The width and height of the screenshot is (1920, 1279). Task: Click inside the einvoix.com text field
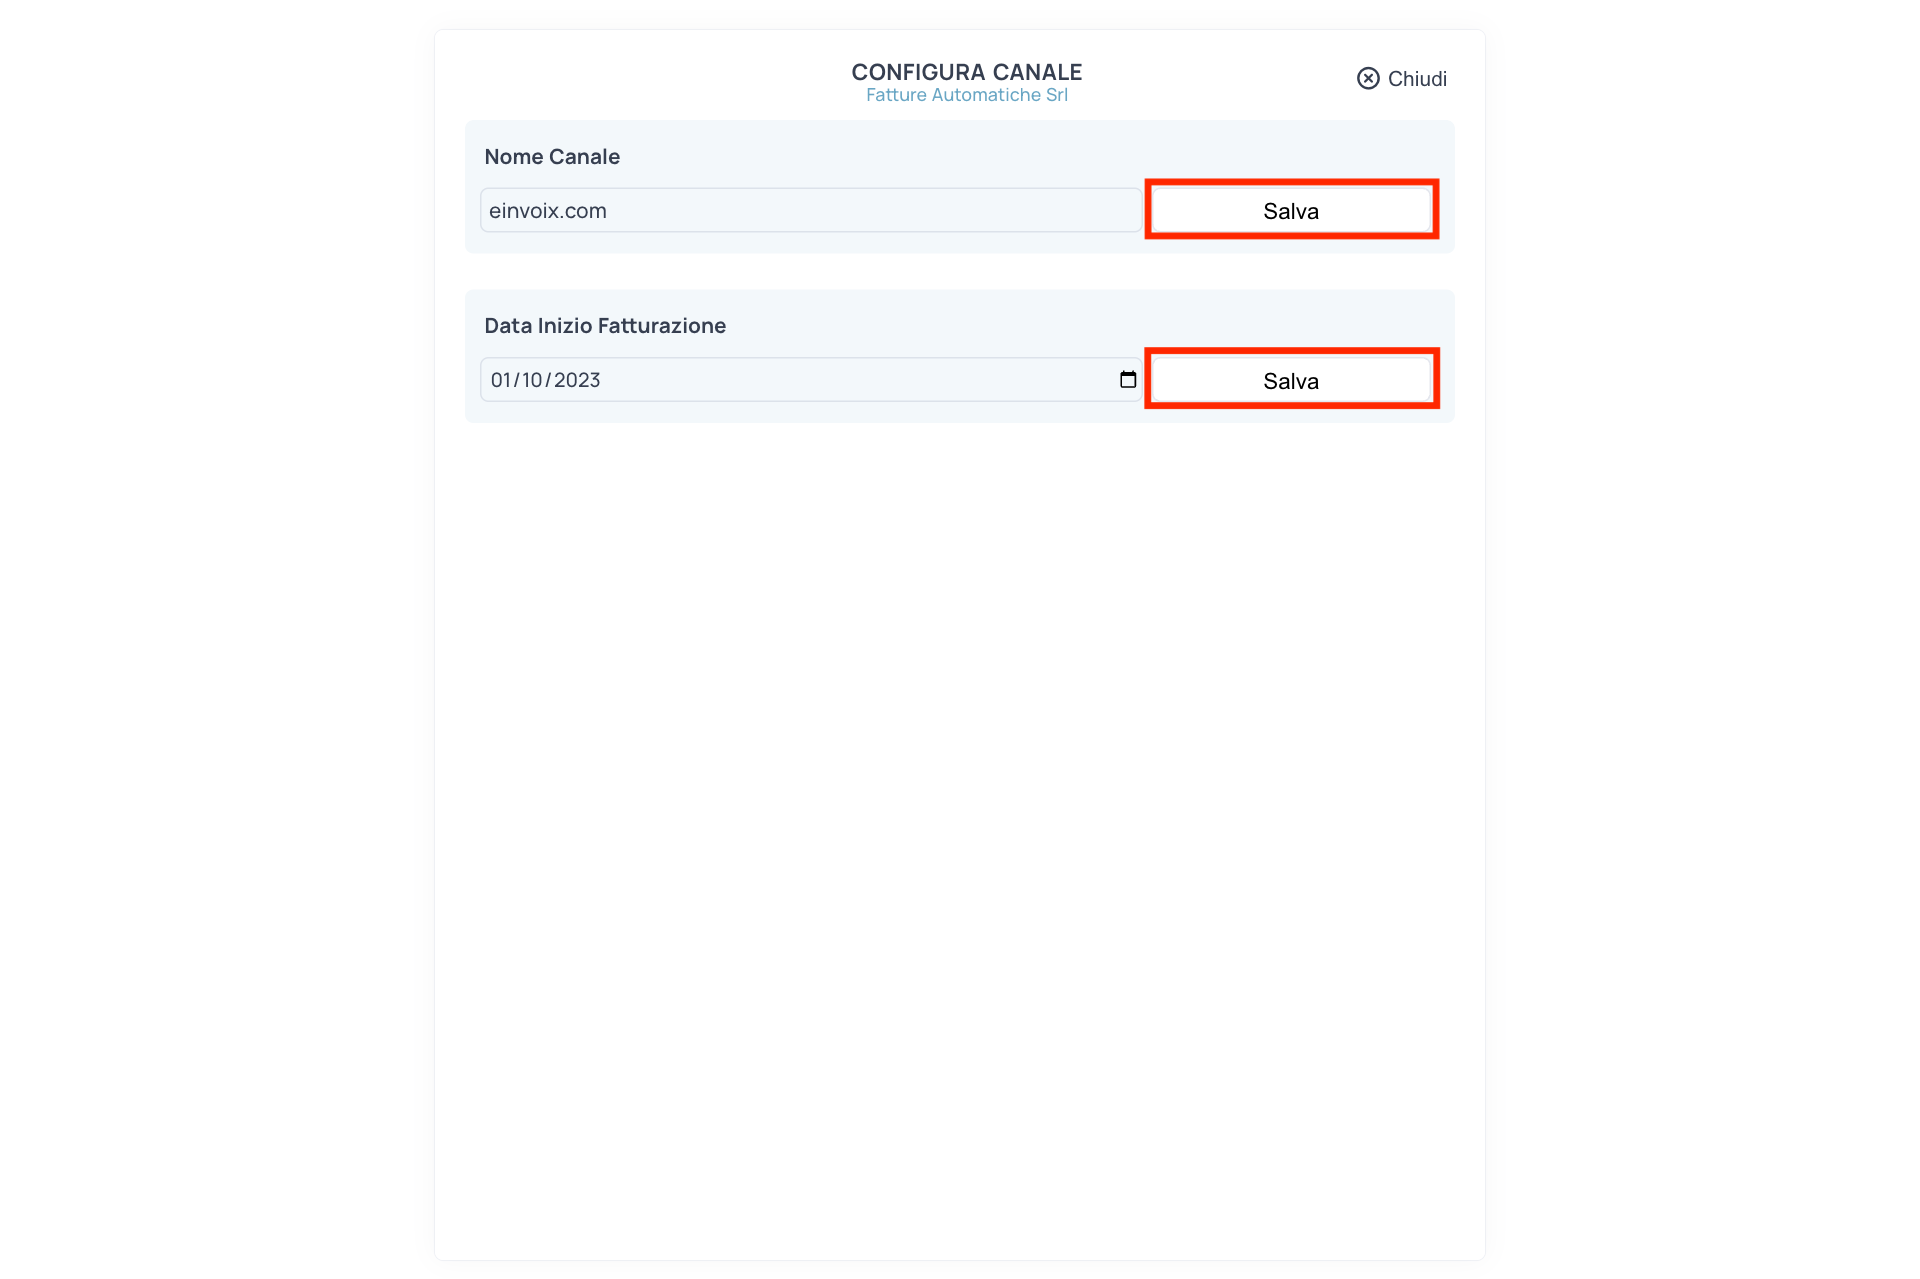[x=808, y=210]
